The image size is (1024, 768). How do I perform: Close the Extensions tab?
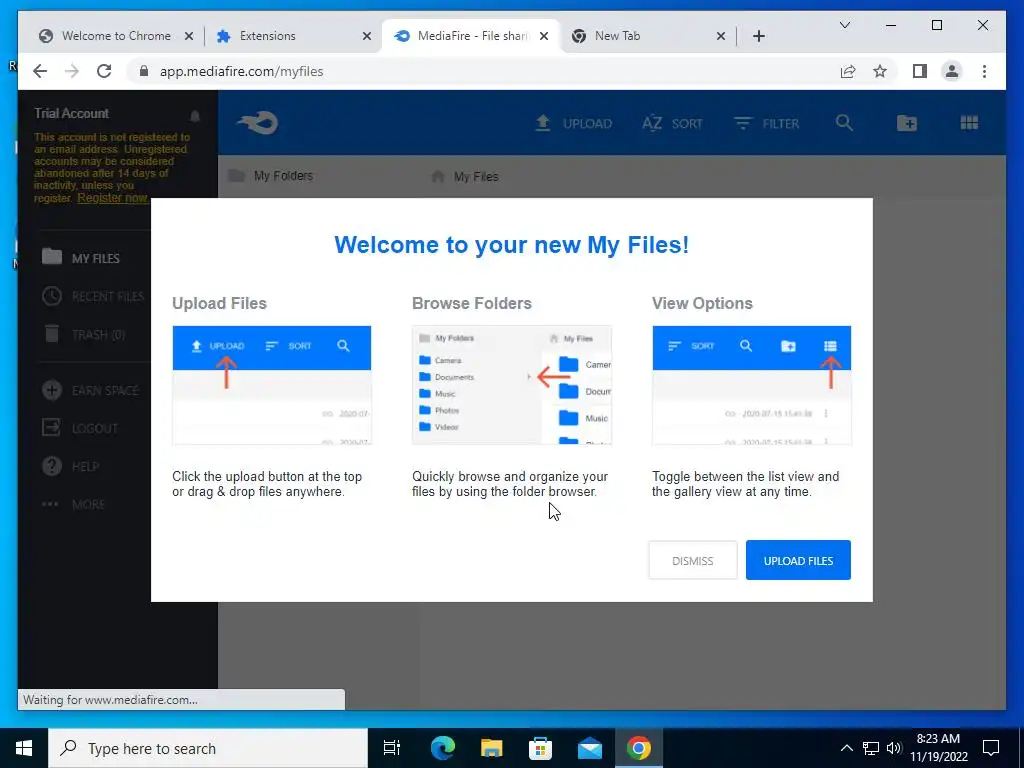click(367, 36)
